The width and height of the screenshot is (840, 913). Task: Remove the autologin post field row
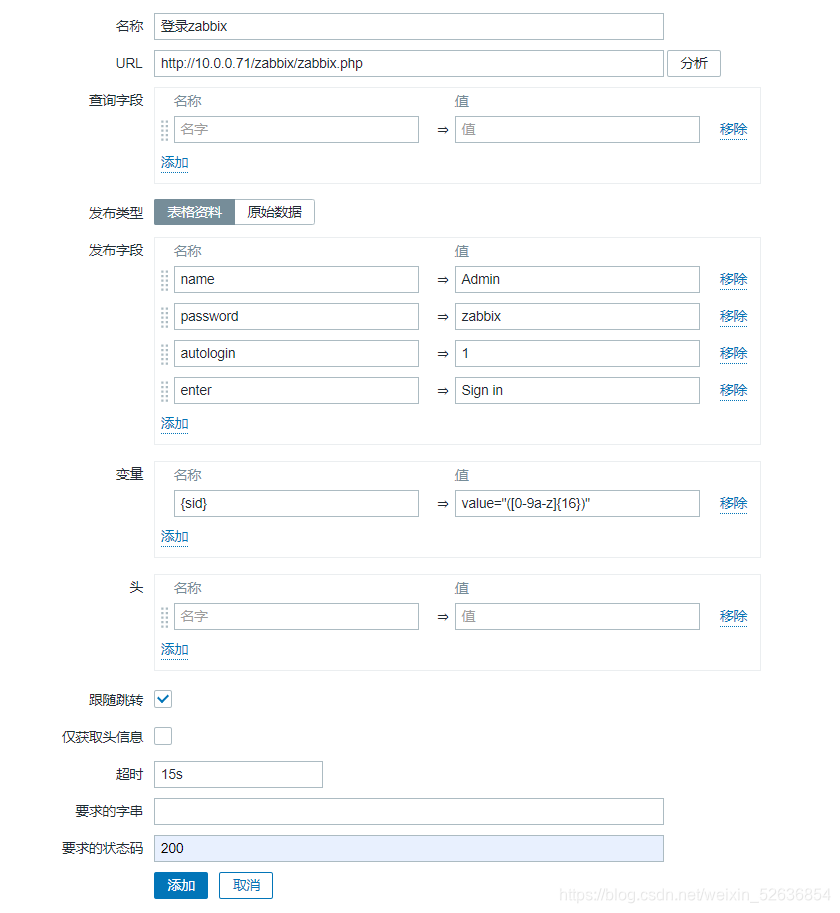pos(733,353)
